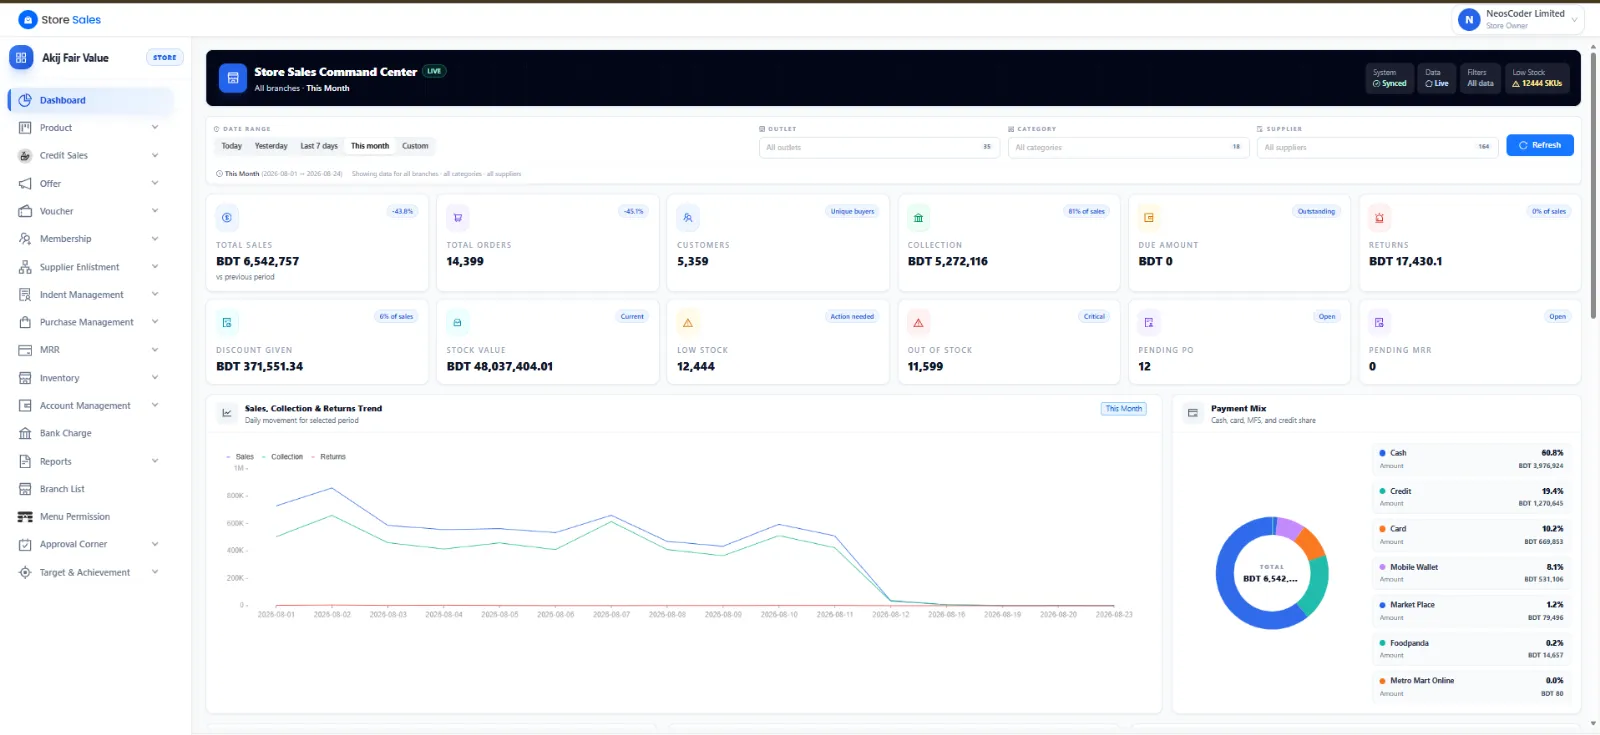Click the Supplier Enlistment icon
1600x735 pixels.
tap(25, 267)
